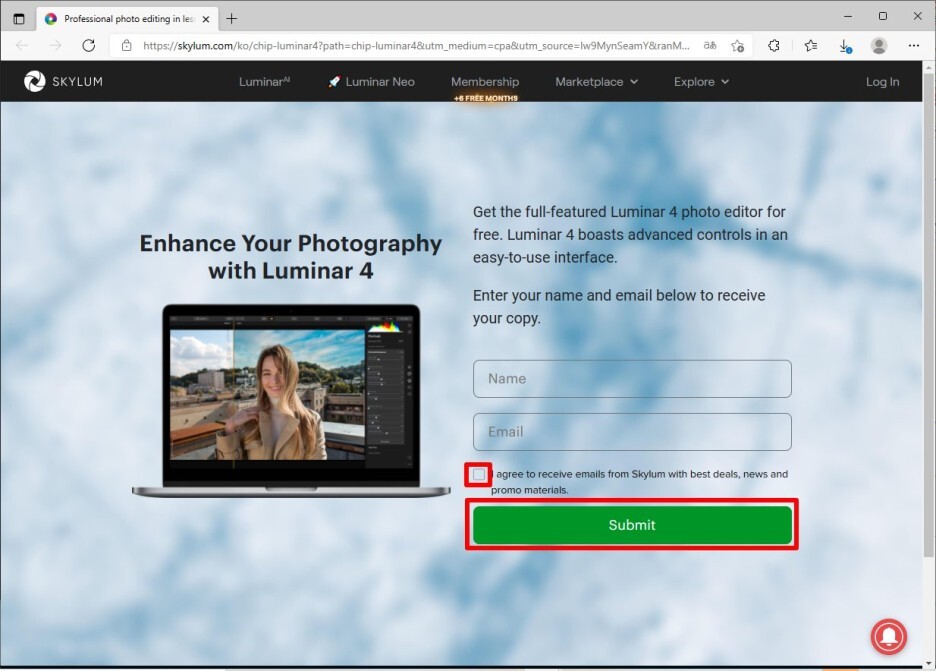Click the profile avatar icon

pos(879,45)
